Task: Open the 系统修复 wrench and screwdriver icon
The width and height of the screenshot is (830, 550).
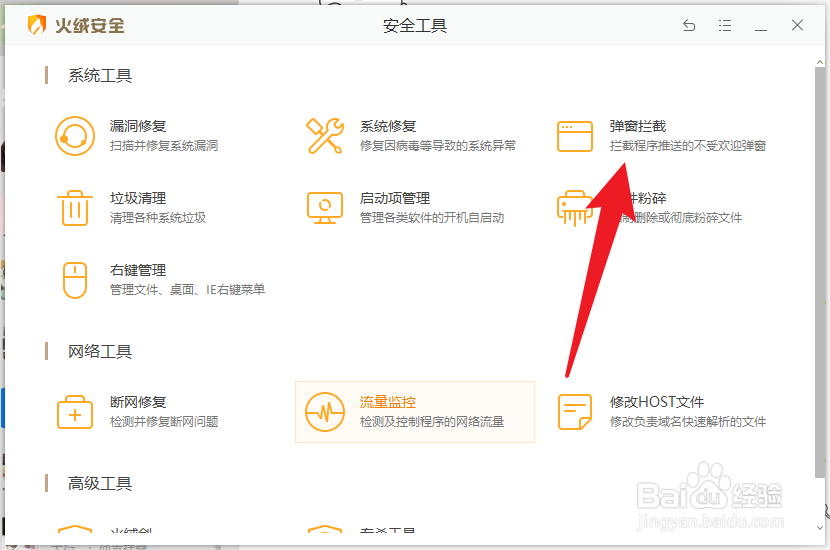Action: (324, 136)
